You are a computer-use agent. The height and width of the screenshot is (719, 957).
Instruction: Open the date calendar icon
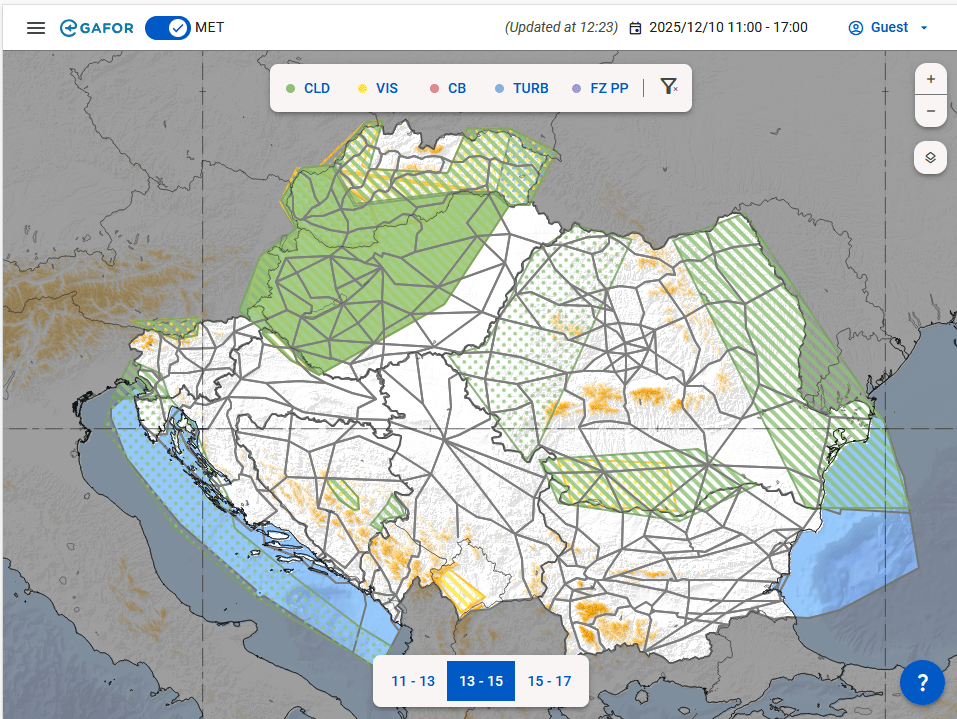635,28
